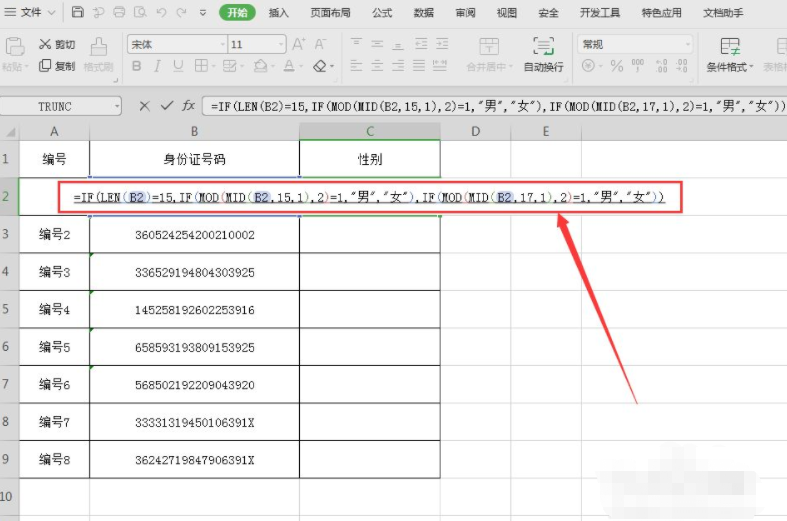The image size is (787, 521).
Task: Click the Center horizontally icon
Action: pyautogui.click(x=377, y=65)
